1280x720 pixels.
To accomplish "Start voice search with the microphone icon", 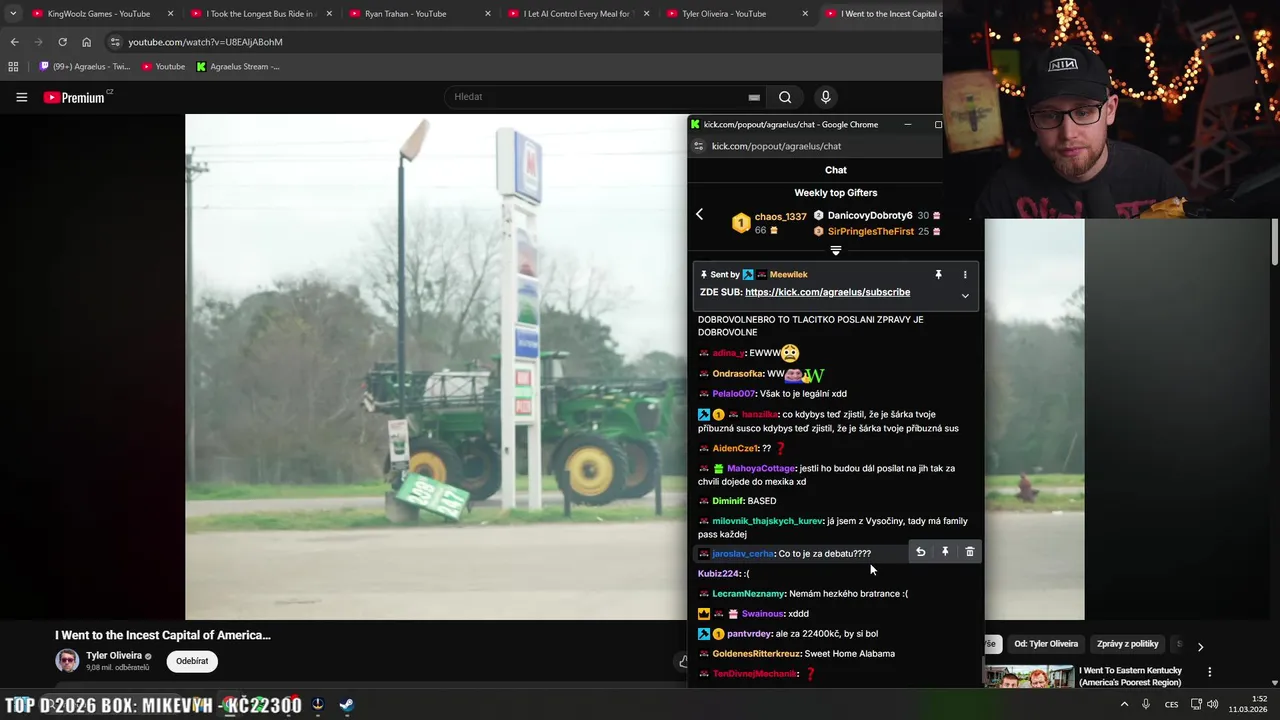I will 825,97.
